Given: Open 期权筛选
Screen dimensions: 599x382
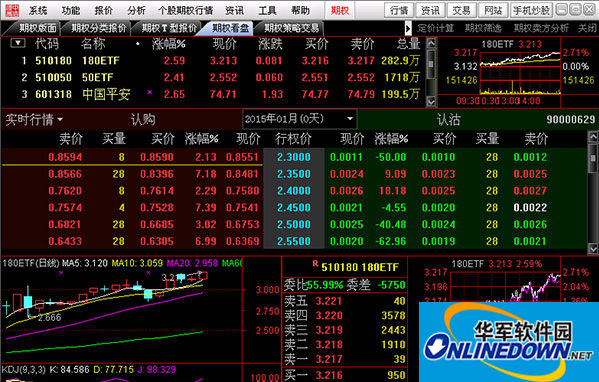Looking at the screenshot, I should (x=483, y=28).
